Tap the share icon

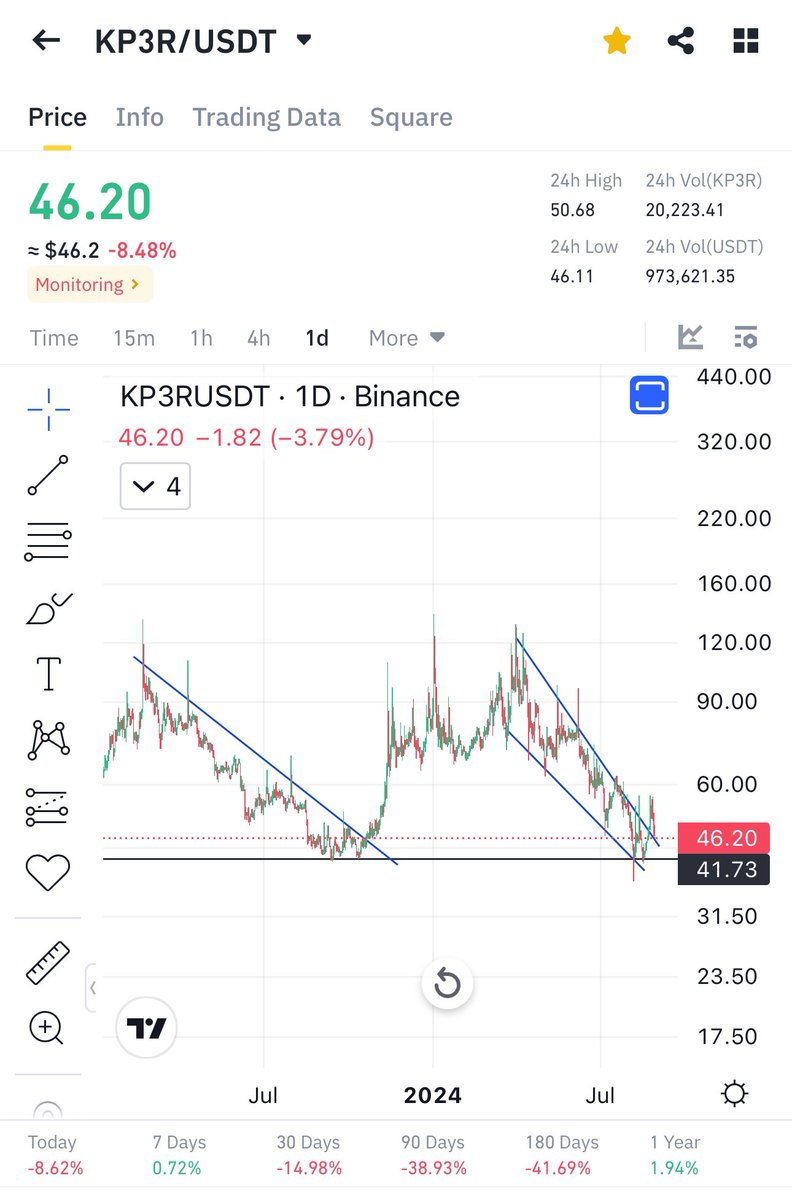tap(681, 41)
